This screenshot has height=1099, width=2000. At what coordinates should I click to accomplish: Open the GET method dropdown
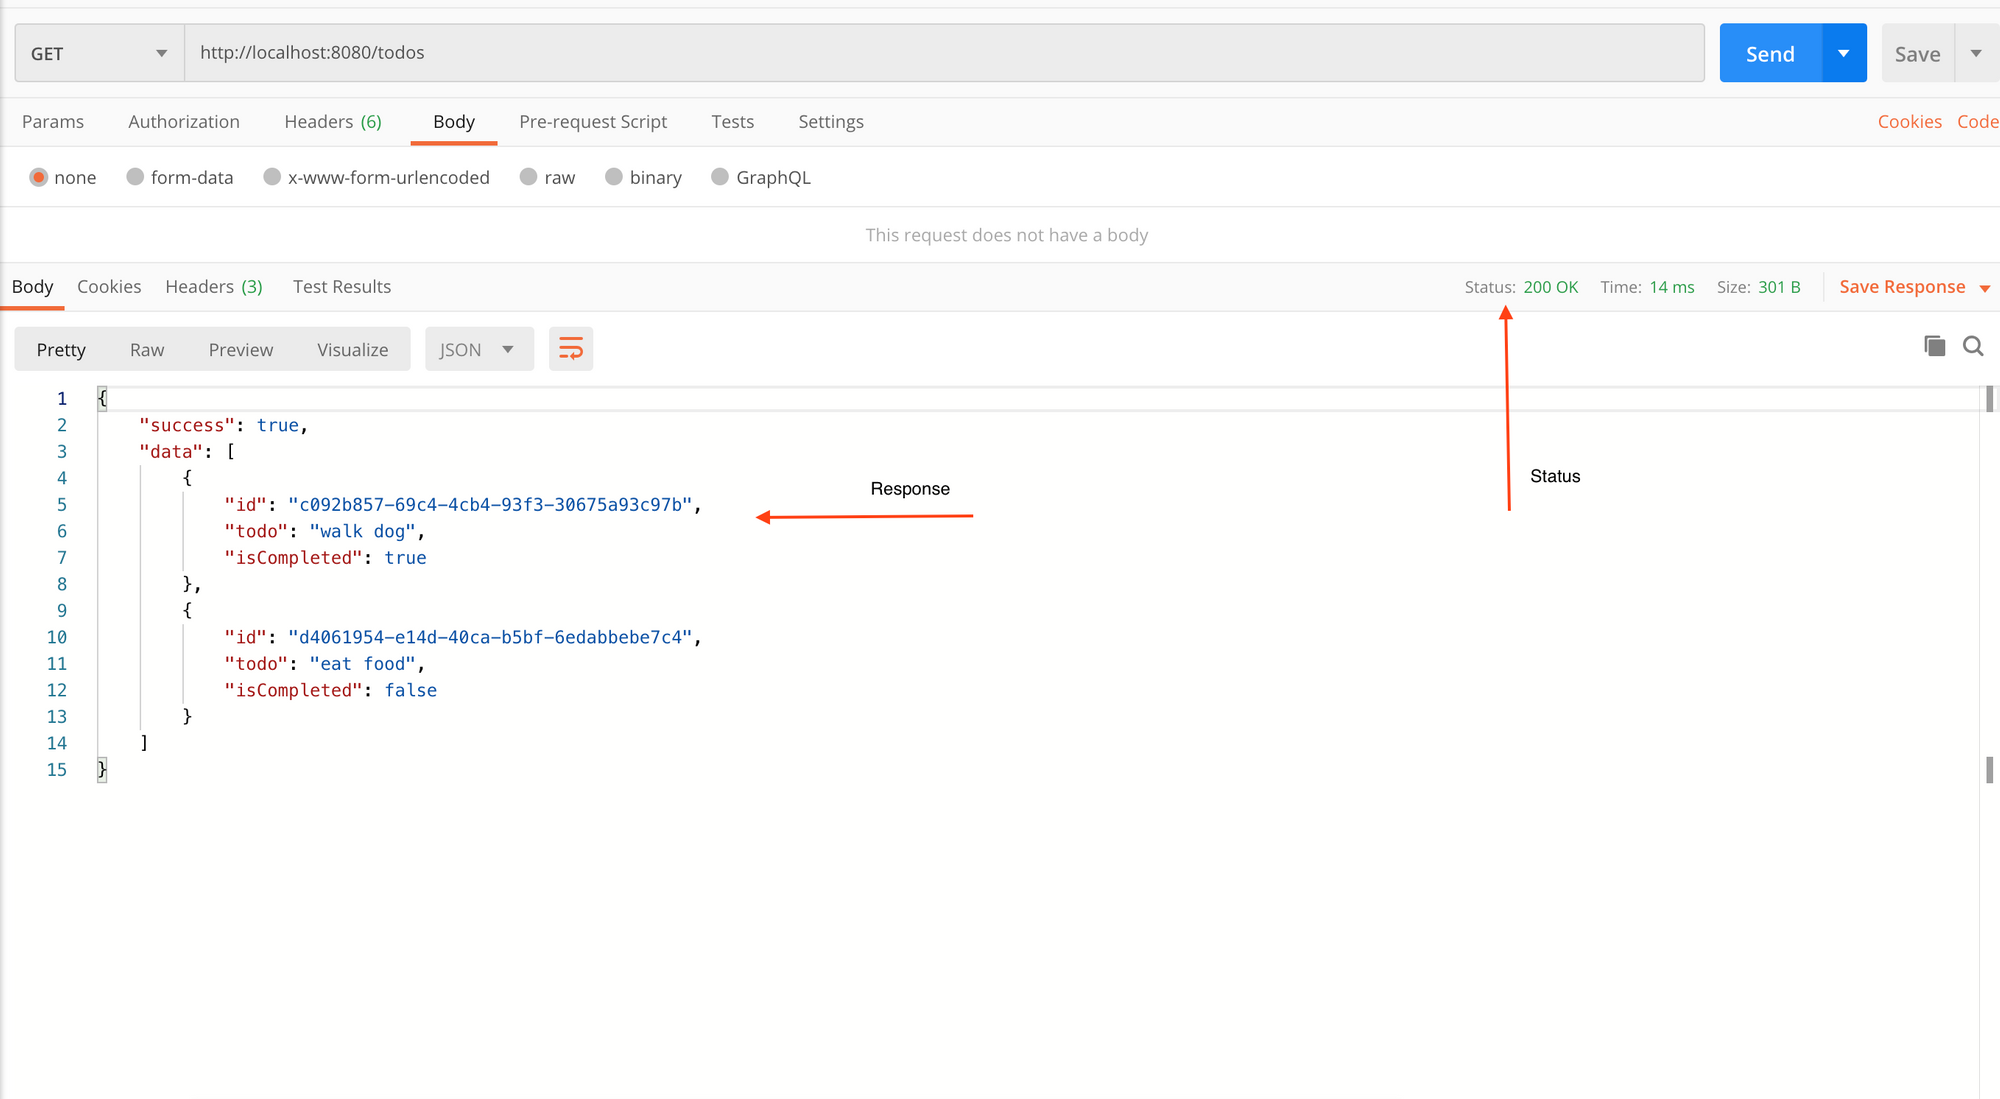(x=99, y=53)
